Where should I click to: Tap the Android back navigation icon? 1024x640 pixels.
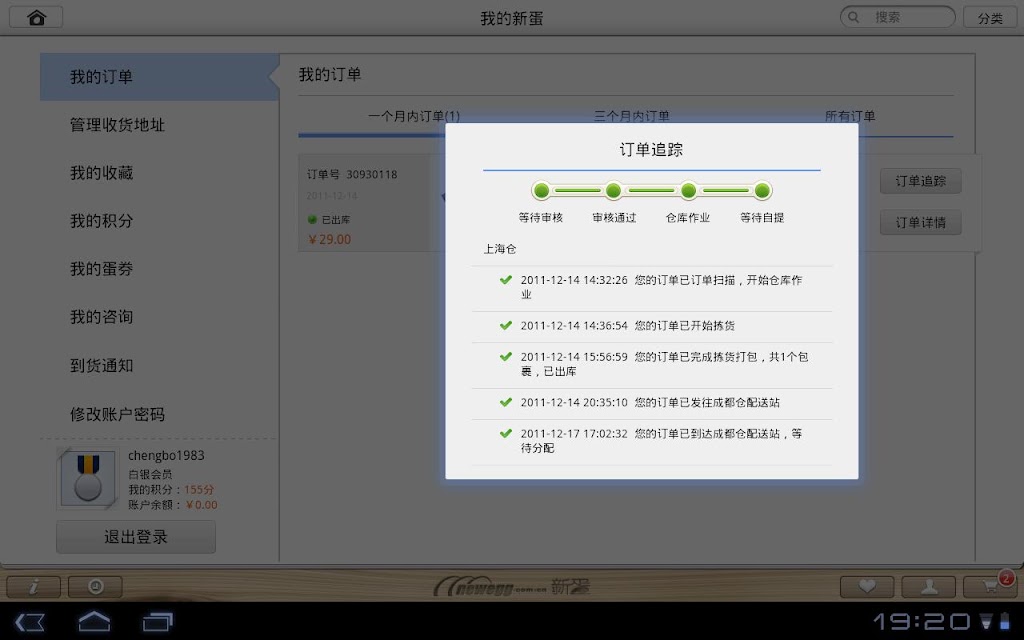(30, 622)
